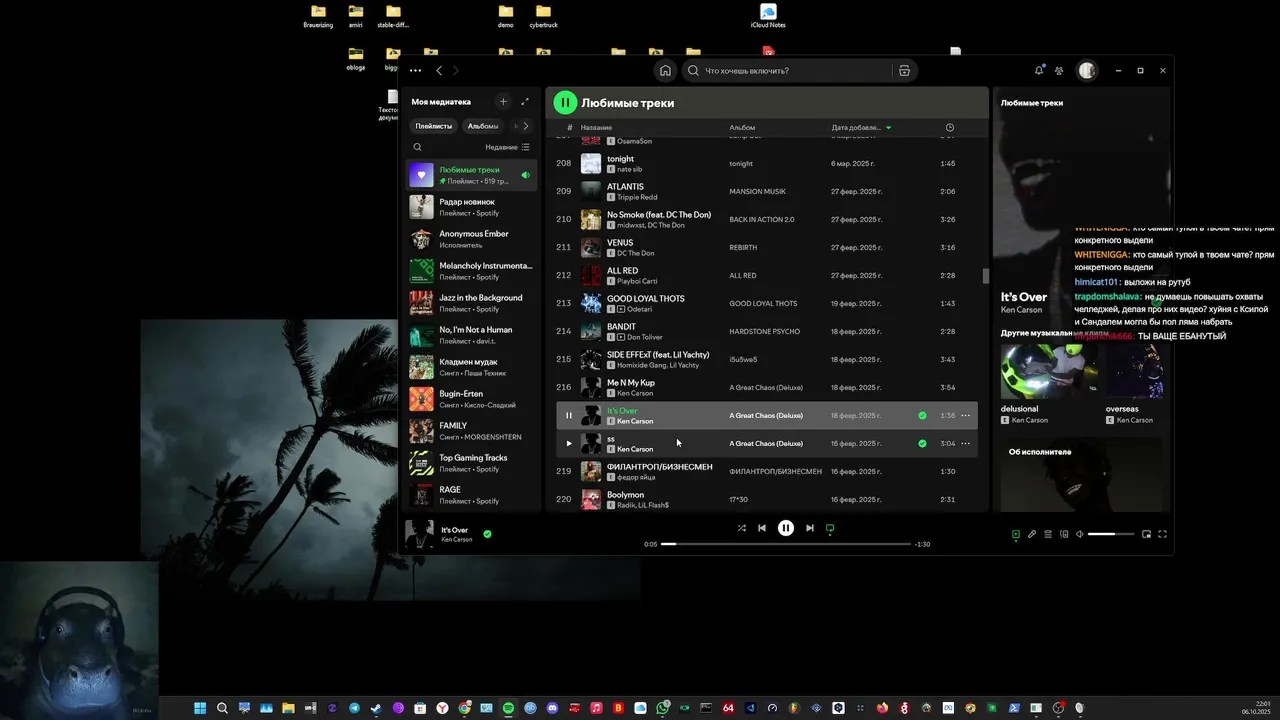This screenshot has width=1280, height=720.
Task: Sort tracks by Дата добавления column
Action: tap(861, 127)
